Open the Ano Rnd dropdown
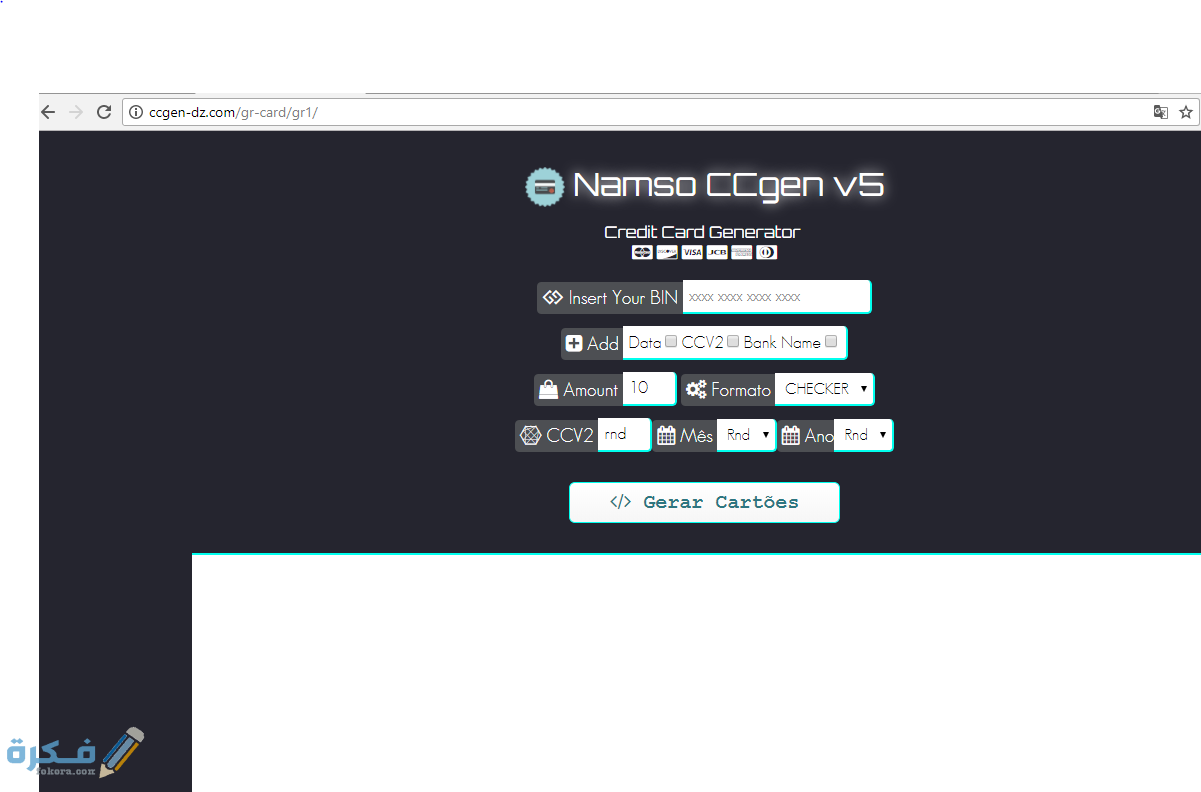1201x792 pixels. point(864,435)
